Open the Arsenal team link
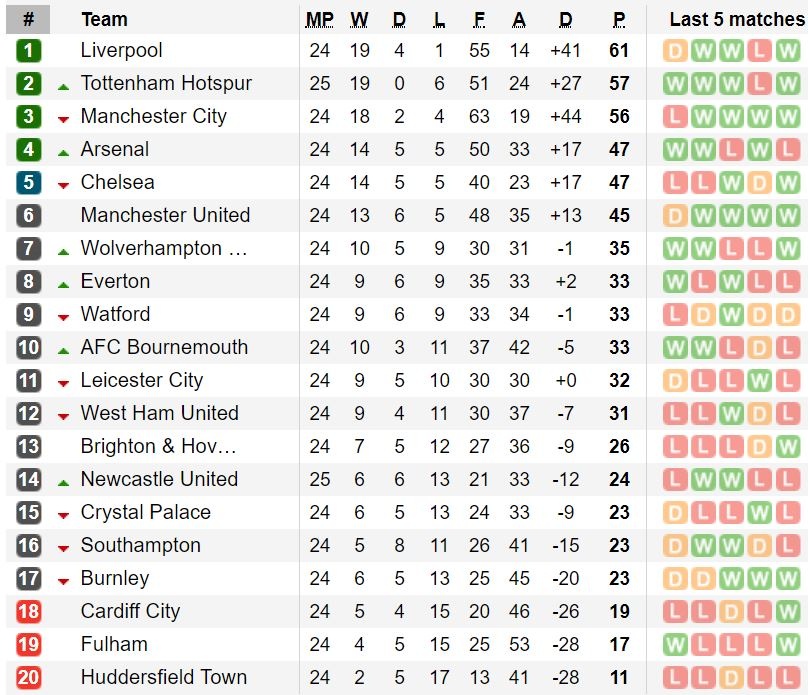Screen dimensions: 808x695 pyautogui.click(x=114, y=149)
